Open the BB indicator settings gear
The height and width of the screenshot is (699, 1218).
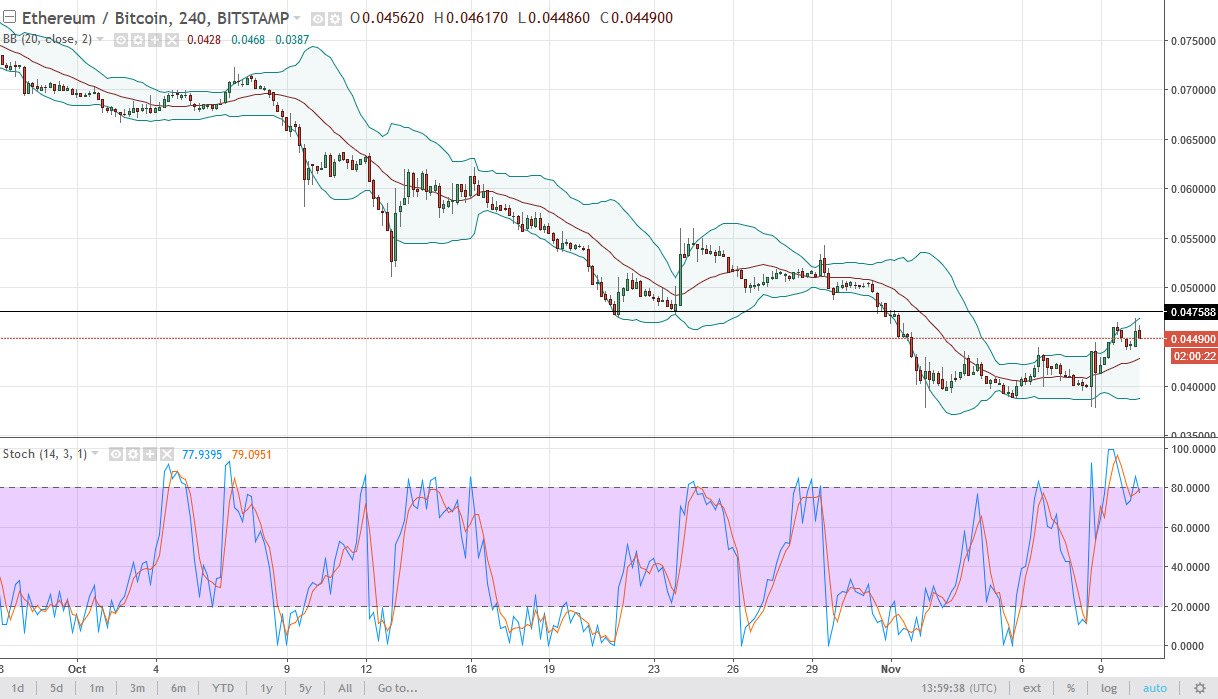(x=137, y=40)
